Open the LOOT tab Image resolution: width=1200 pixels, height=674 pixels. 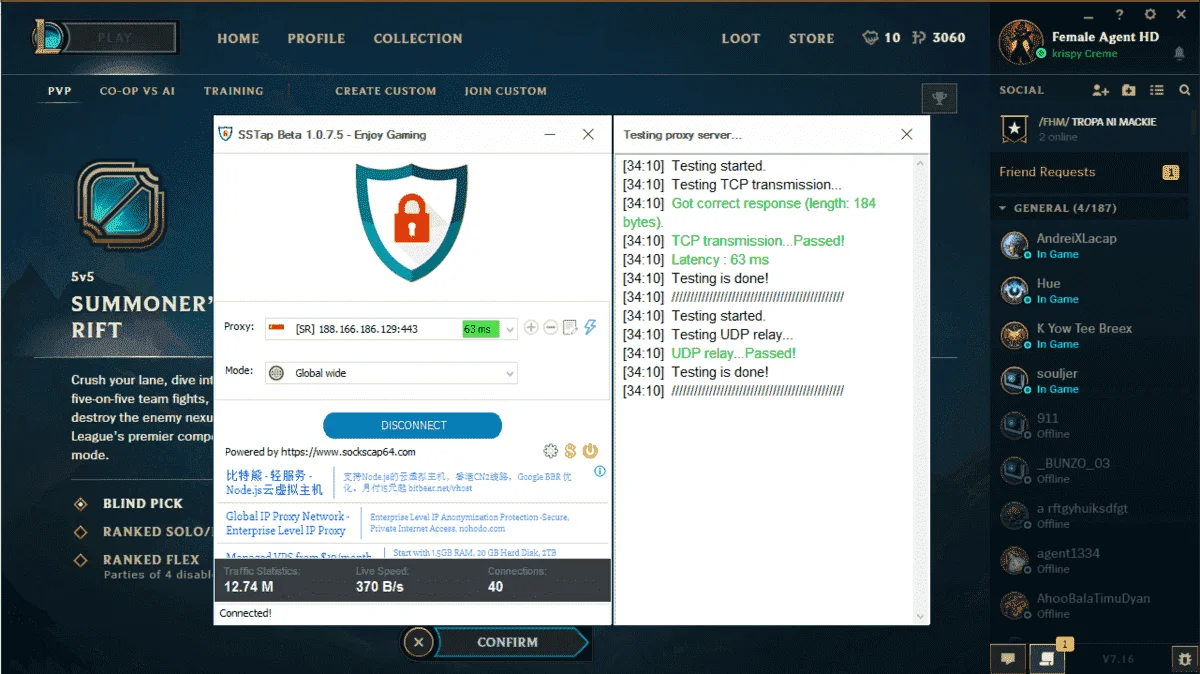(x=741, y=38)
